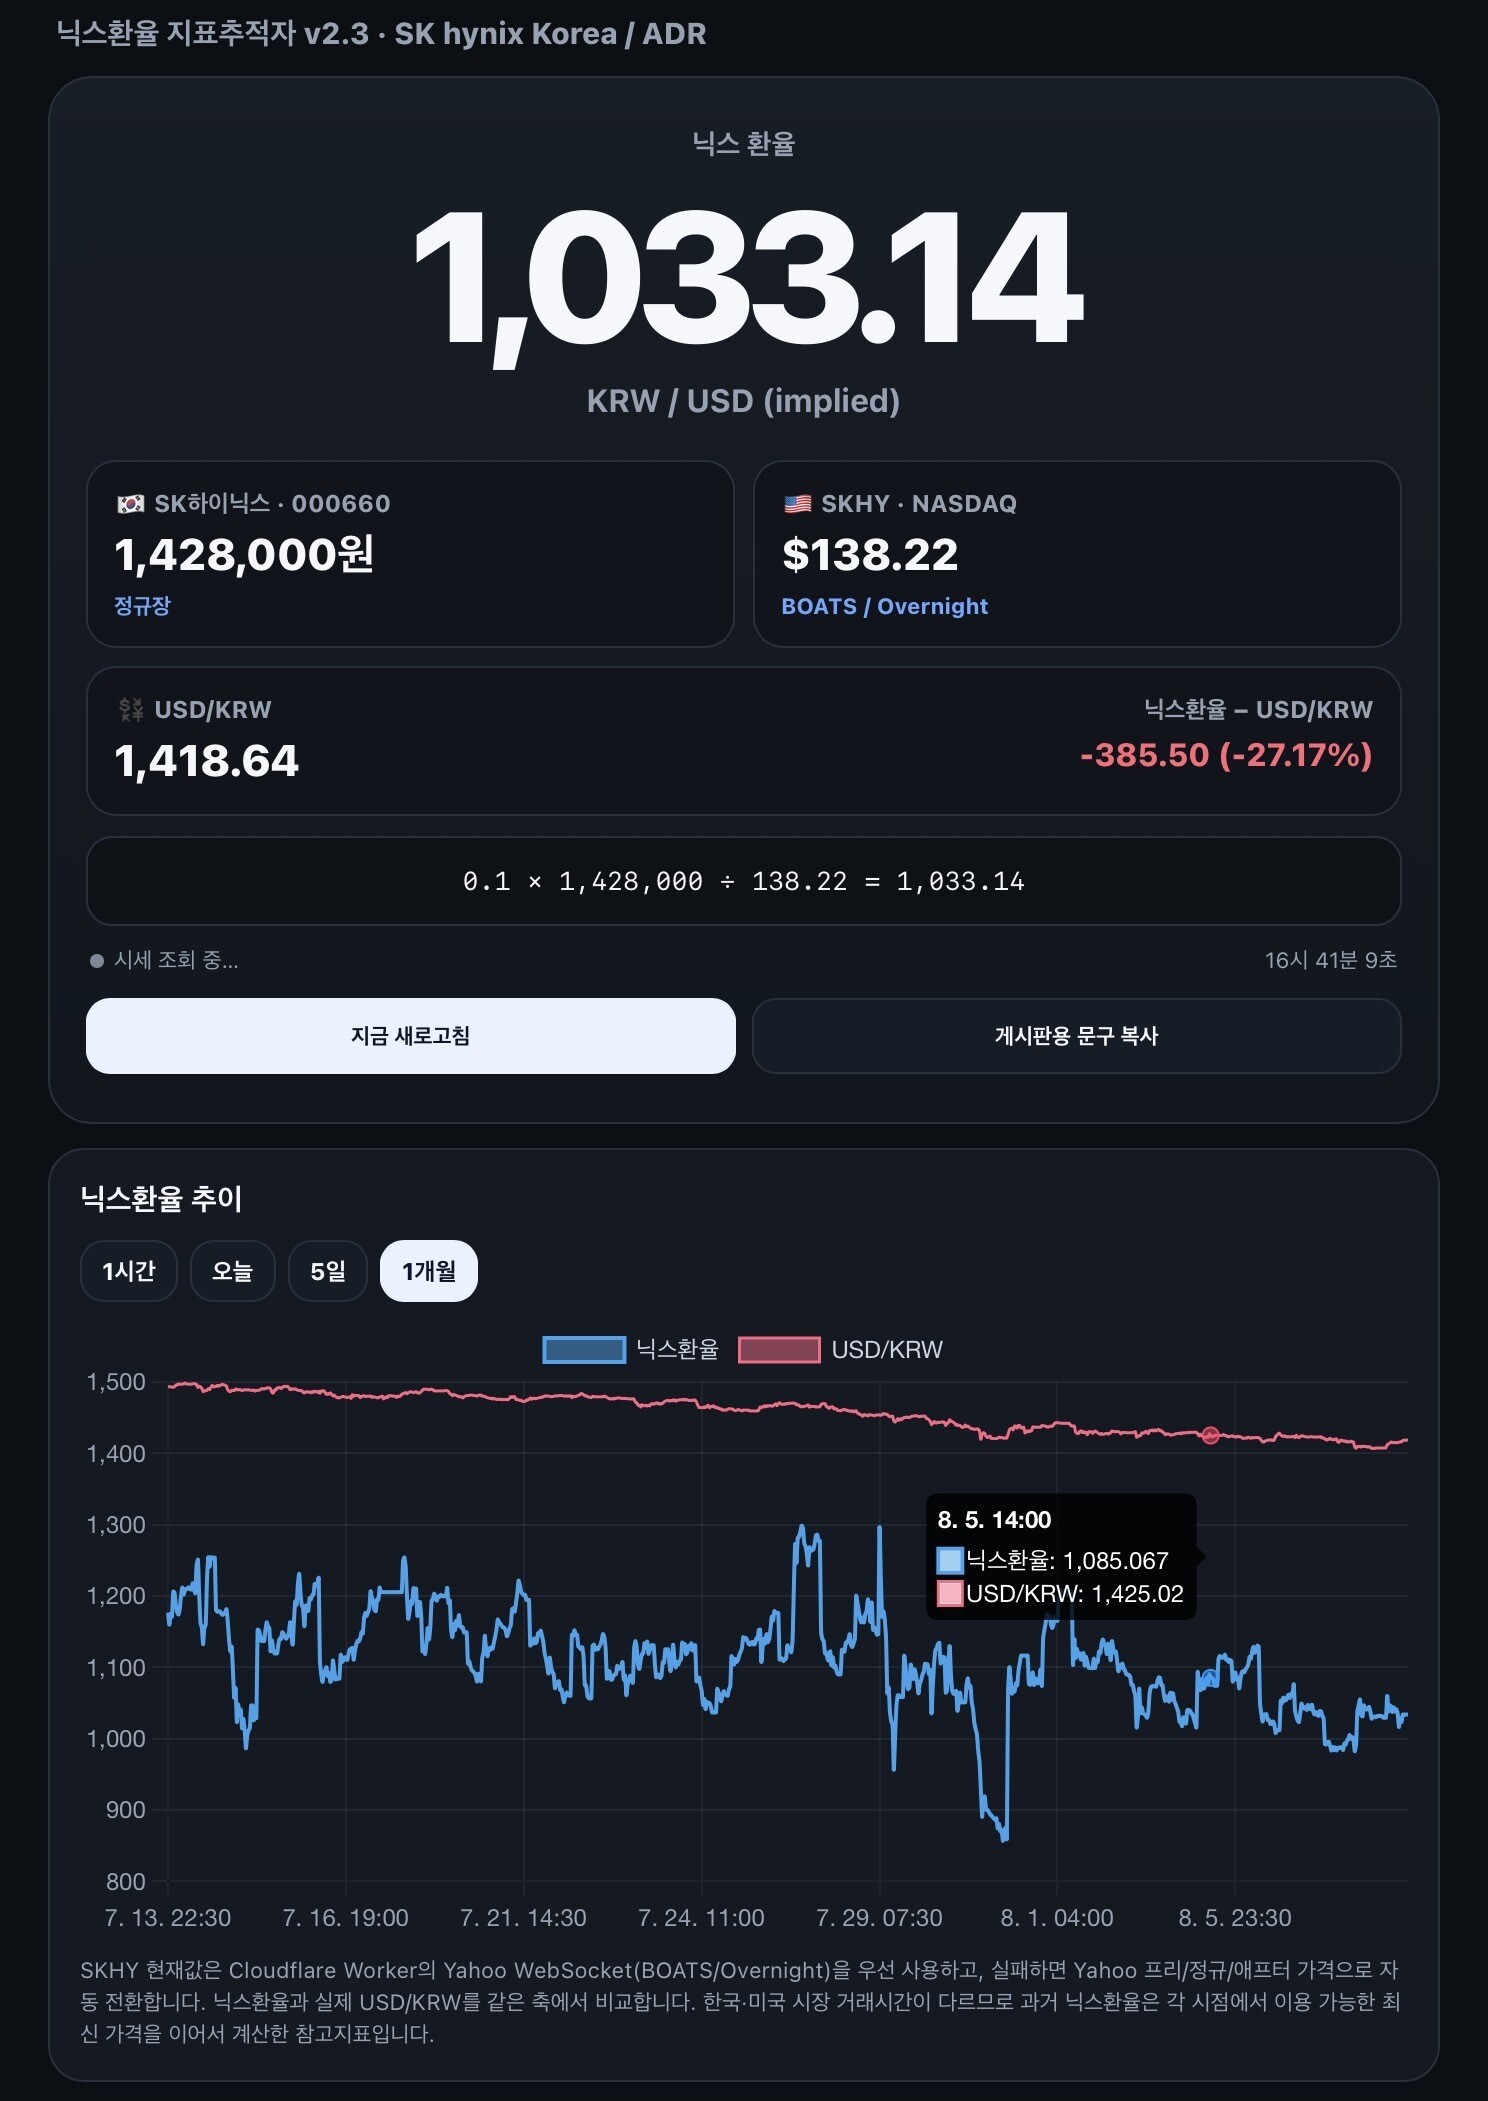Click tooltip value 닉스환율: 1,085.067

(1067, 1561)
